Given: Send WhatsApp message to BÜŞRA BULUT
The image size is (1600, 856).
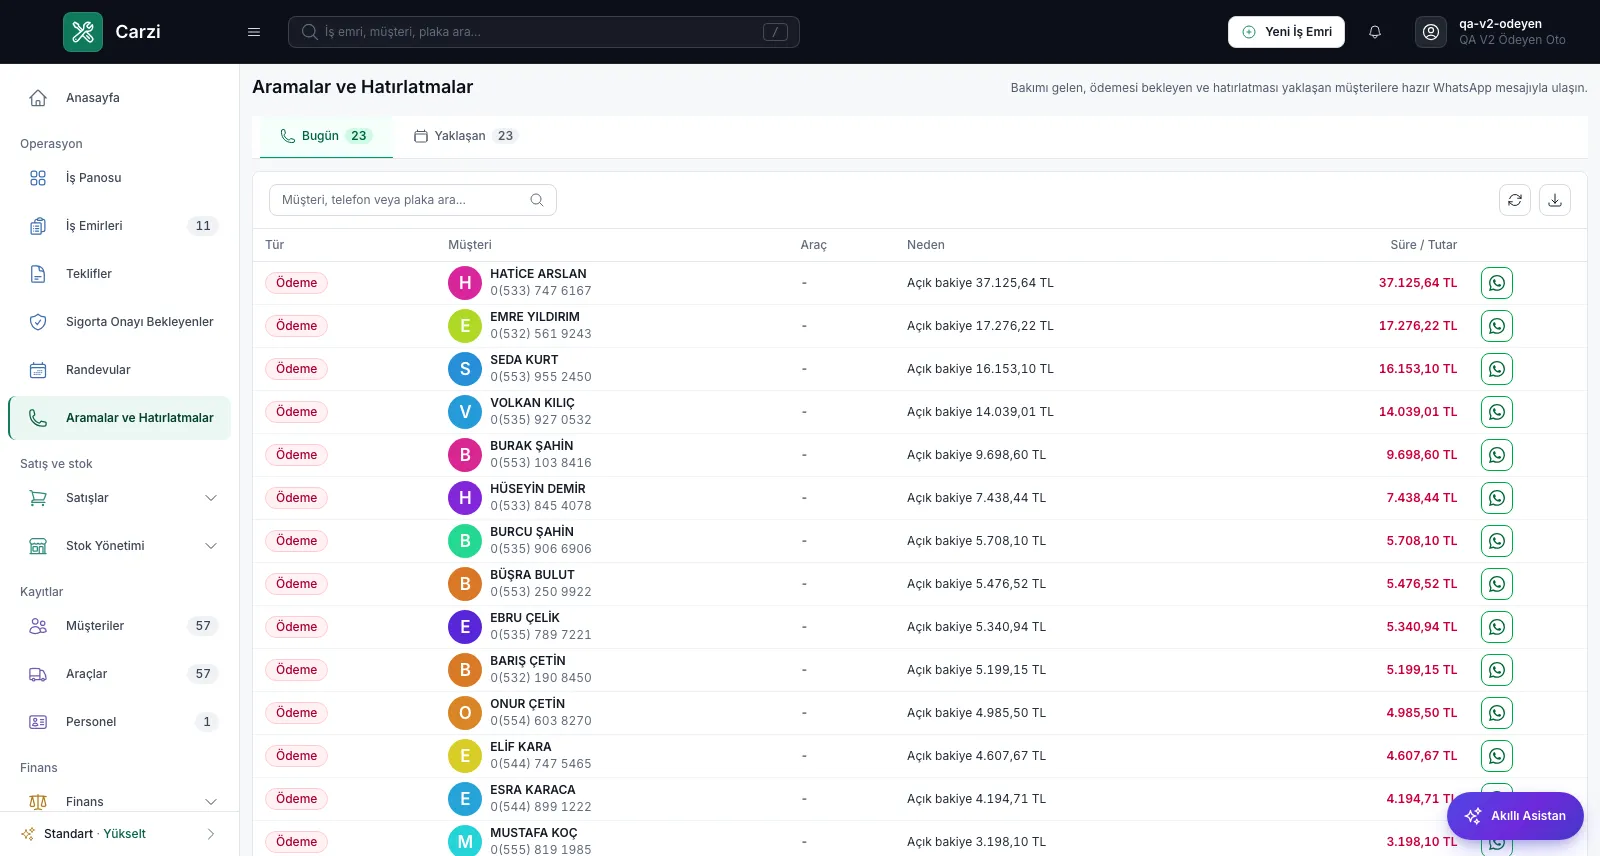Looking at the screenshot, I should 1497,584.
